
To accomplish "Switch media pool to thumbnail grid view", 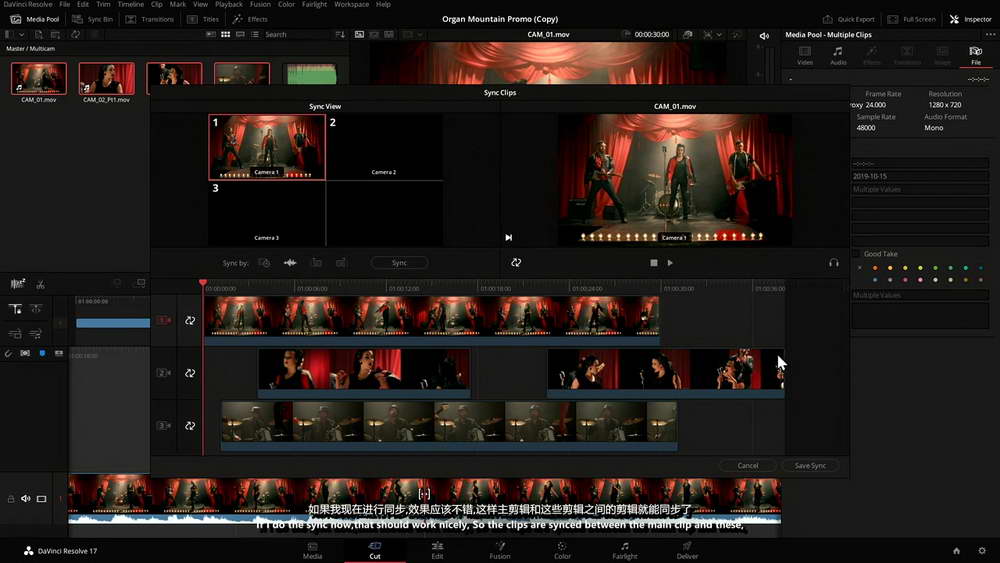I will click(x=225, y=34).
